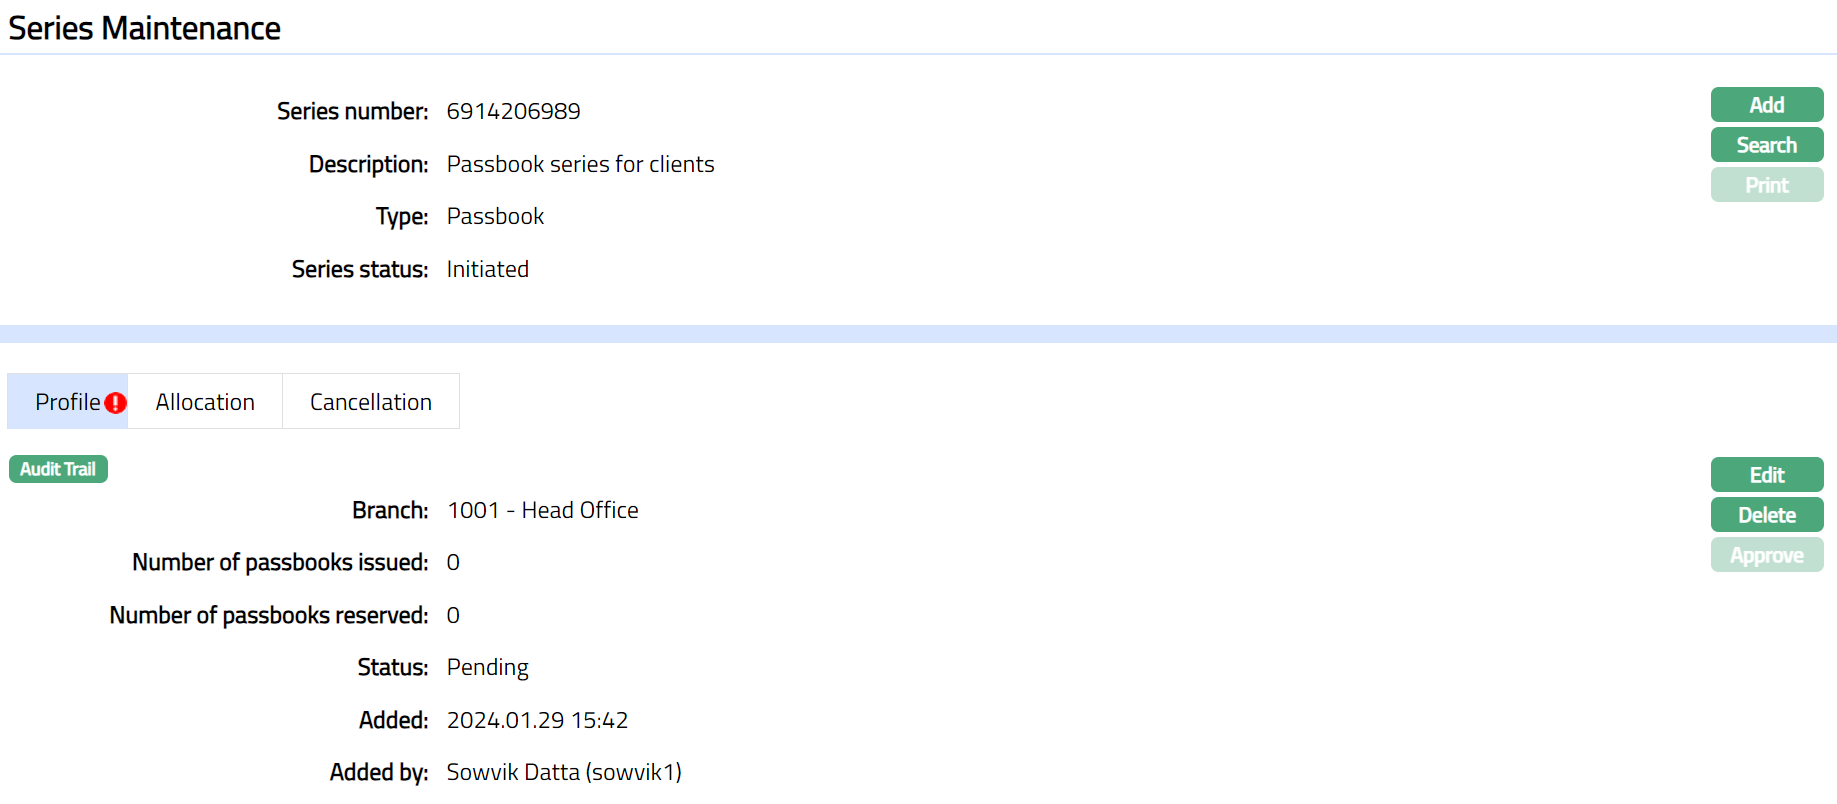The height and width of the screenshot is (804, 1837).
Task: Click the Series Maintenance page heading
Action: click(145, 28)
